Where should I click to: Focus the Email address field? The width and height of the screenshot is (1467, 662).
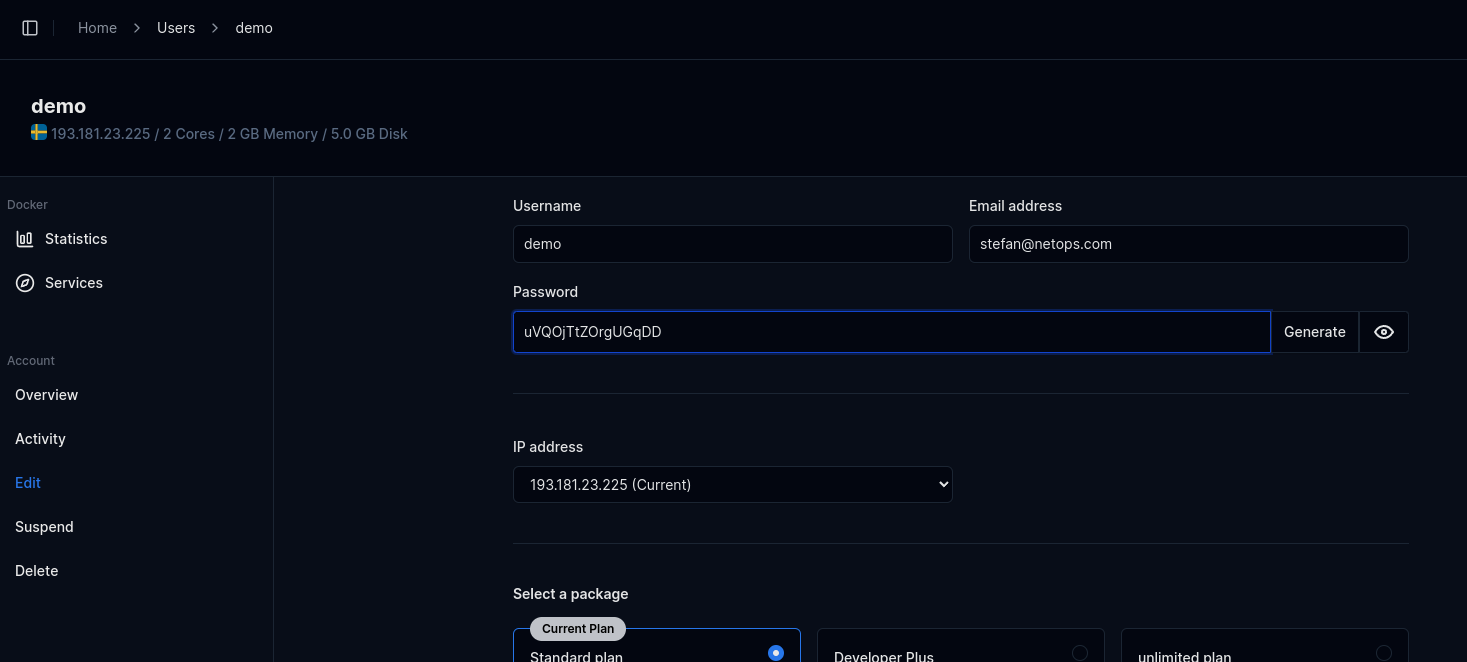coord(1188,244)
